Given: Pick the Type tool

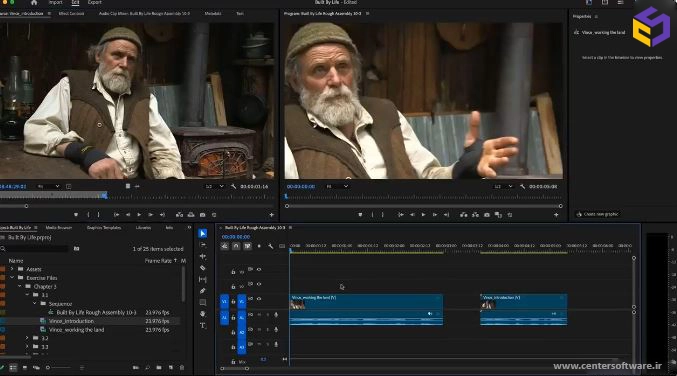Looking at the screenshot, I should point(202,325).
